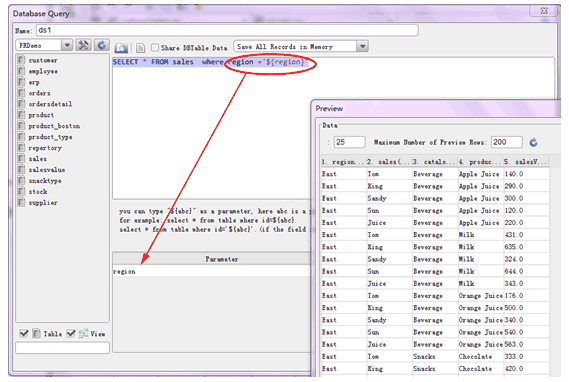Select the sales table name
569x382 pixels.
coord(38,159)
